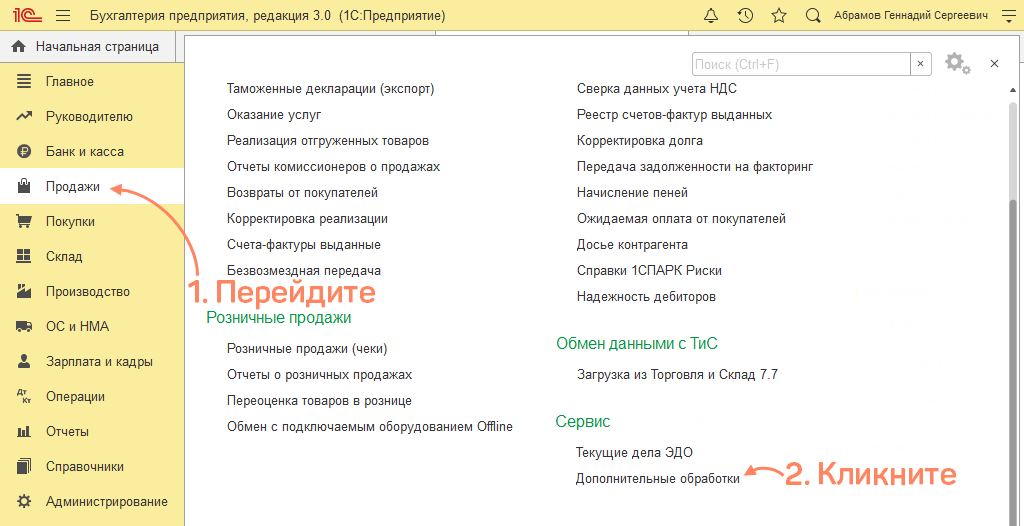Image resolution: width=1024 pixels, height=526 pixels.
Task: Open Счета-фактуры выданные
Action: pos(304,245)
